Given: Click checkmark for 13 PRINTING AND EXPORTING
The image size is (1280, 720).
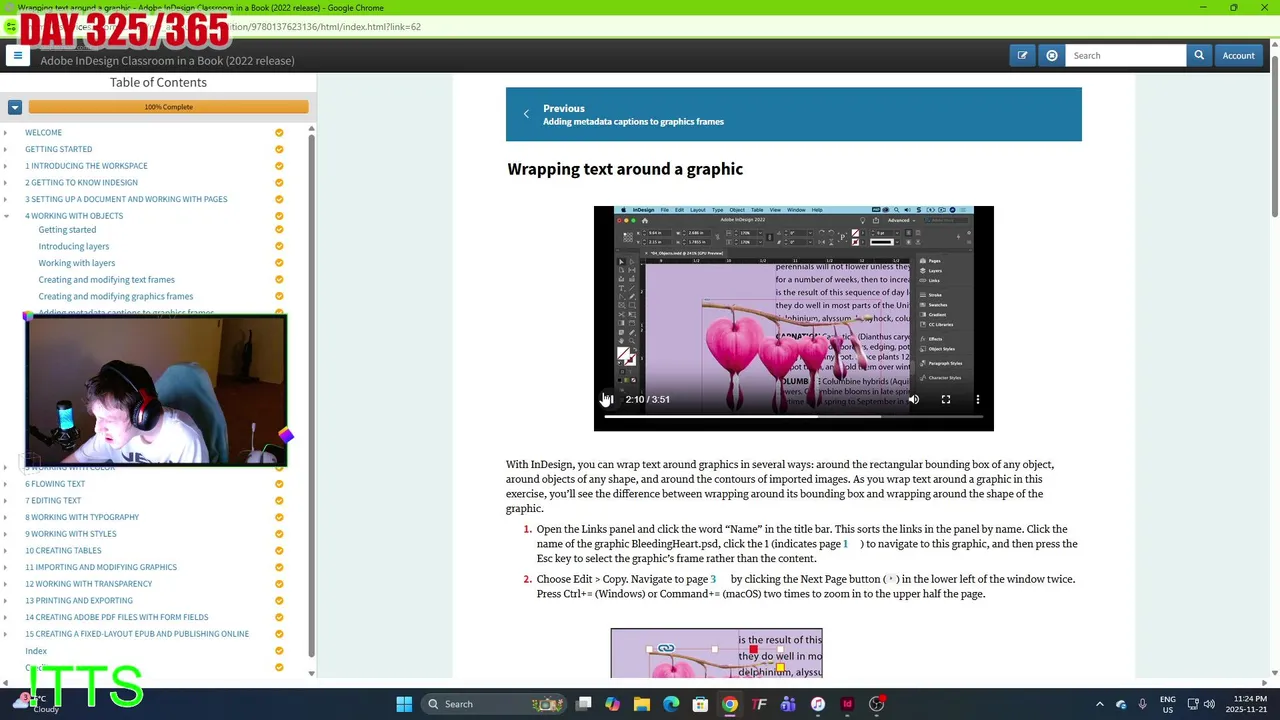Looking at the screenshot, I should (x=279, y=601).
